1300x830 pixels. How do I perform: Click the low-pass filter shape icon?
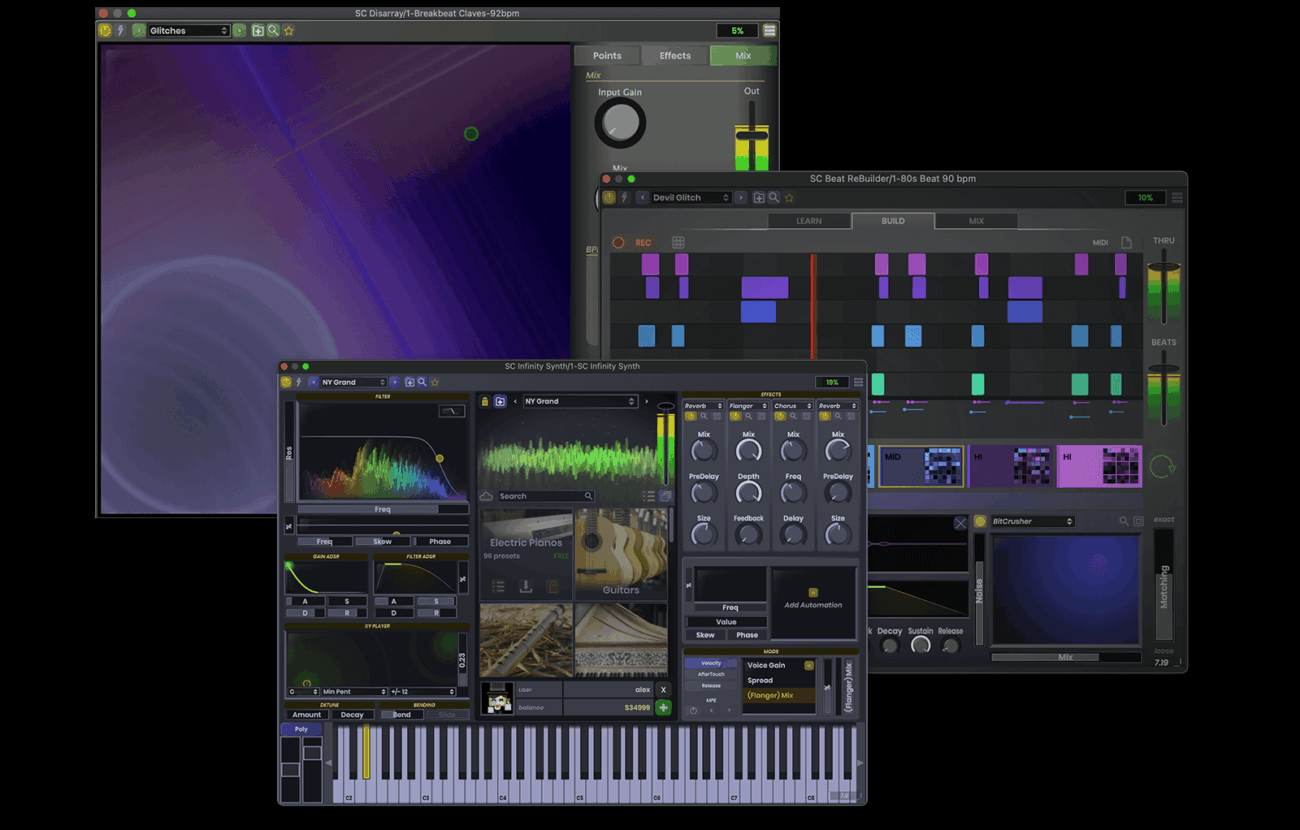452,411
